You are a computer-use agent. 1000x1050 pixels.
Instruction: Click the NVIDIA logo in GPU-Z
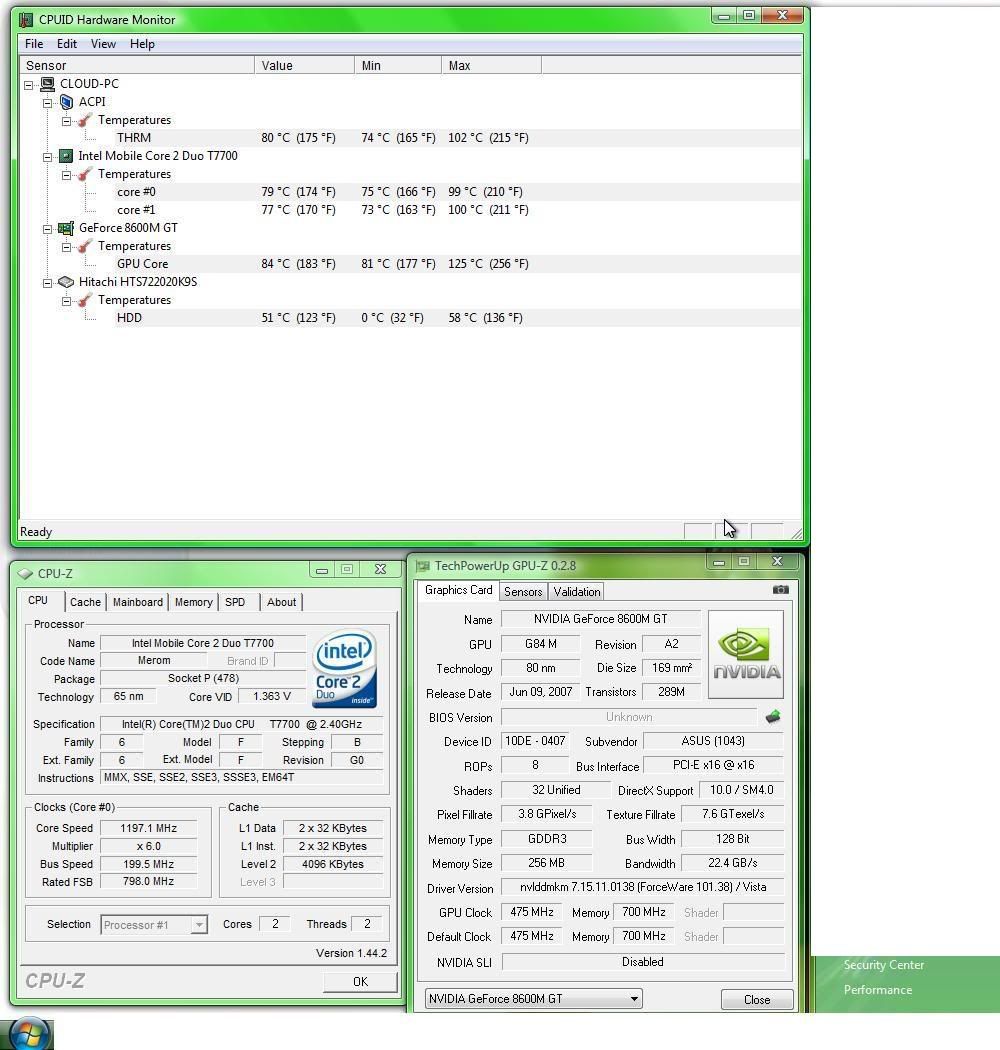[x=745, y=654]
